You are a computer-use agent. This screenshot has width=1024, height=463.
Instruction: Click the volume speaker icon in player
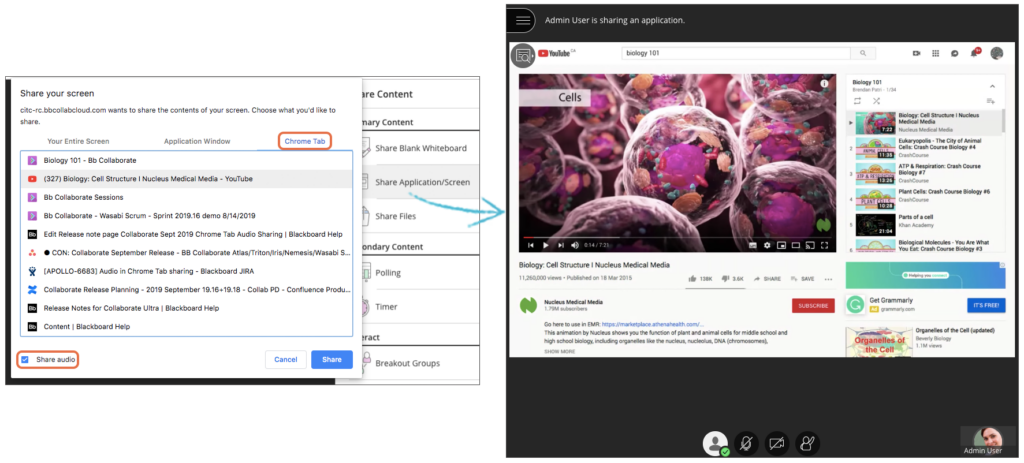(575, 246)
